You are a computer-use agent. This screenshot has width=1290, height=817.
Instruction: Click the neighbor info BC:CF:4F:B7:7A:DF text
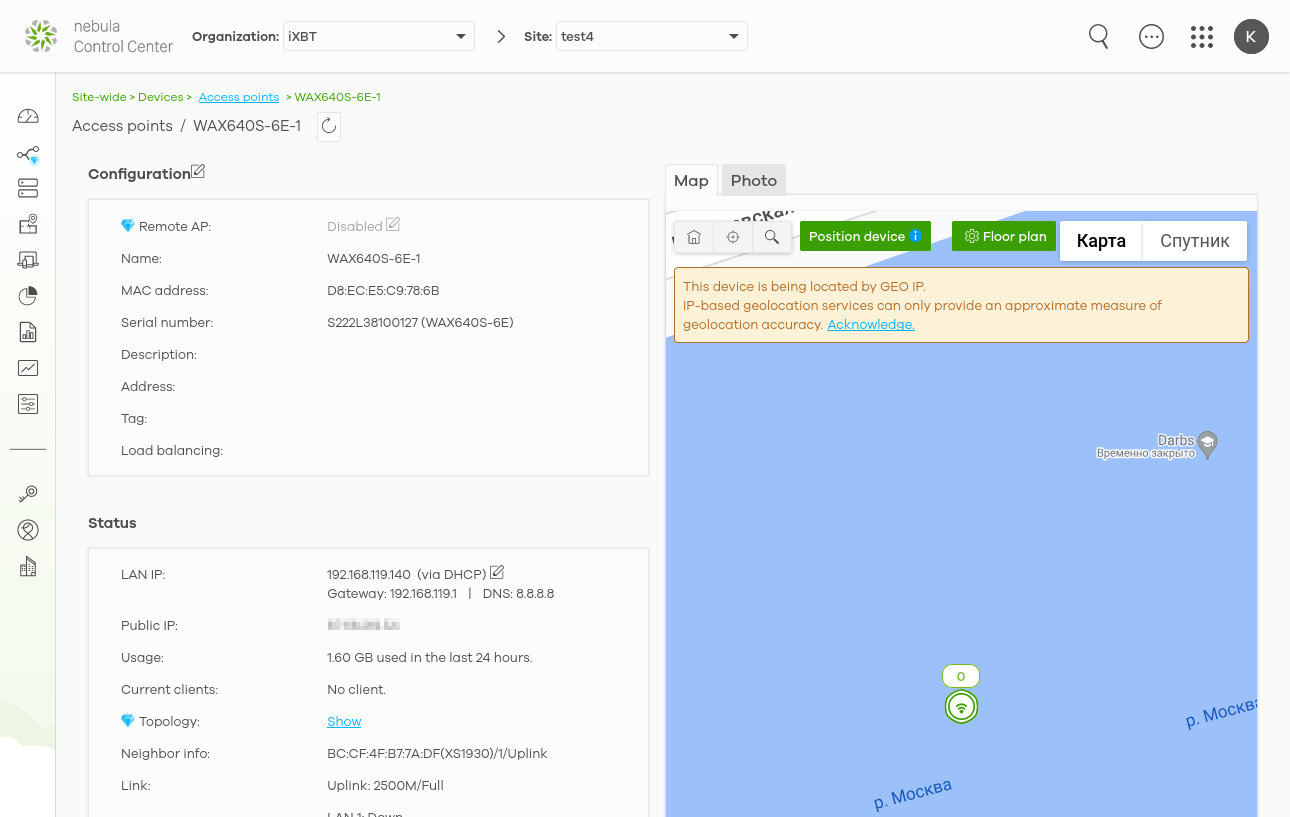[x=437, y=754]
